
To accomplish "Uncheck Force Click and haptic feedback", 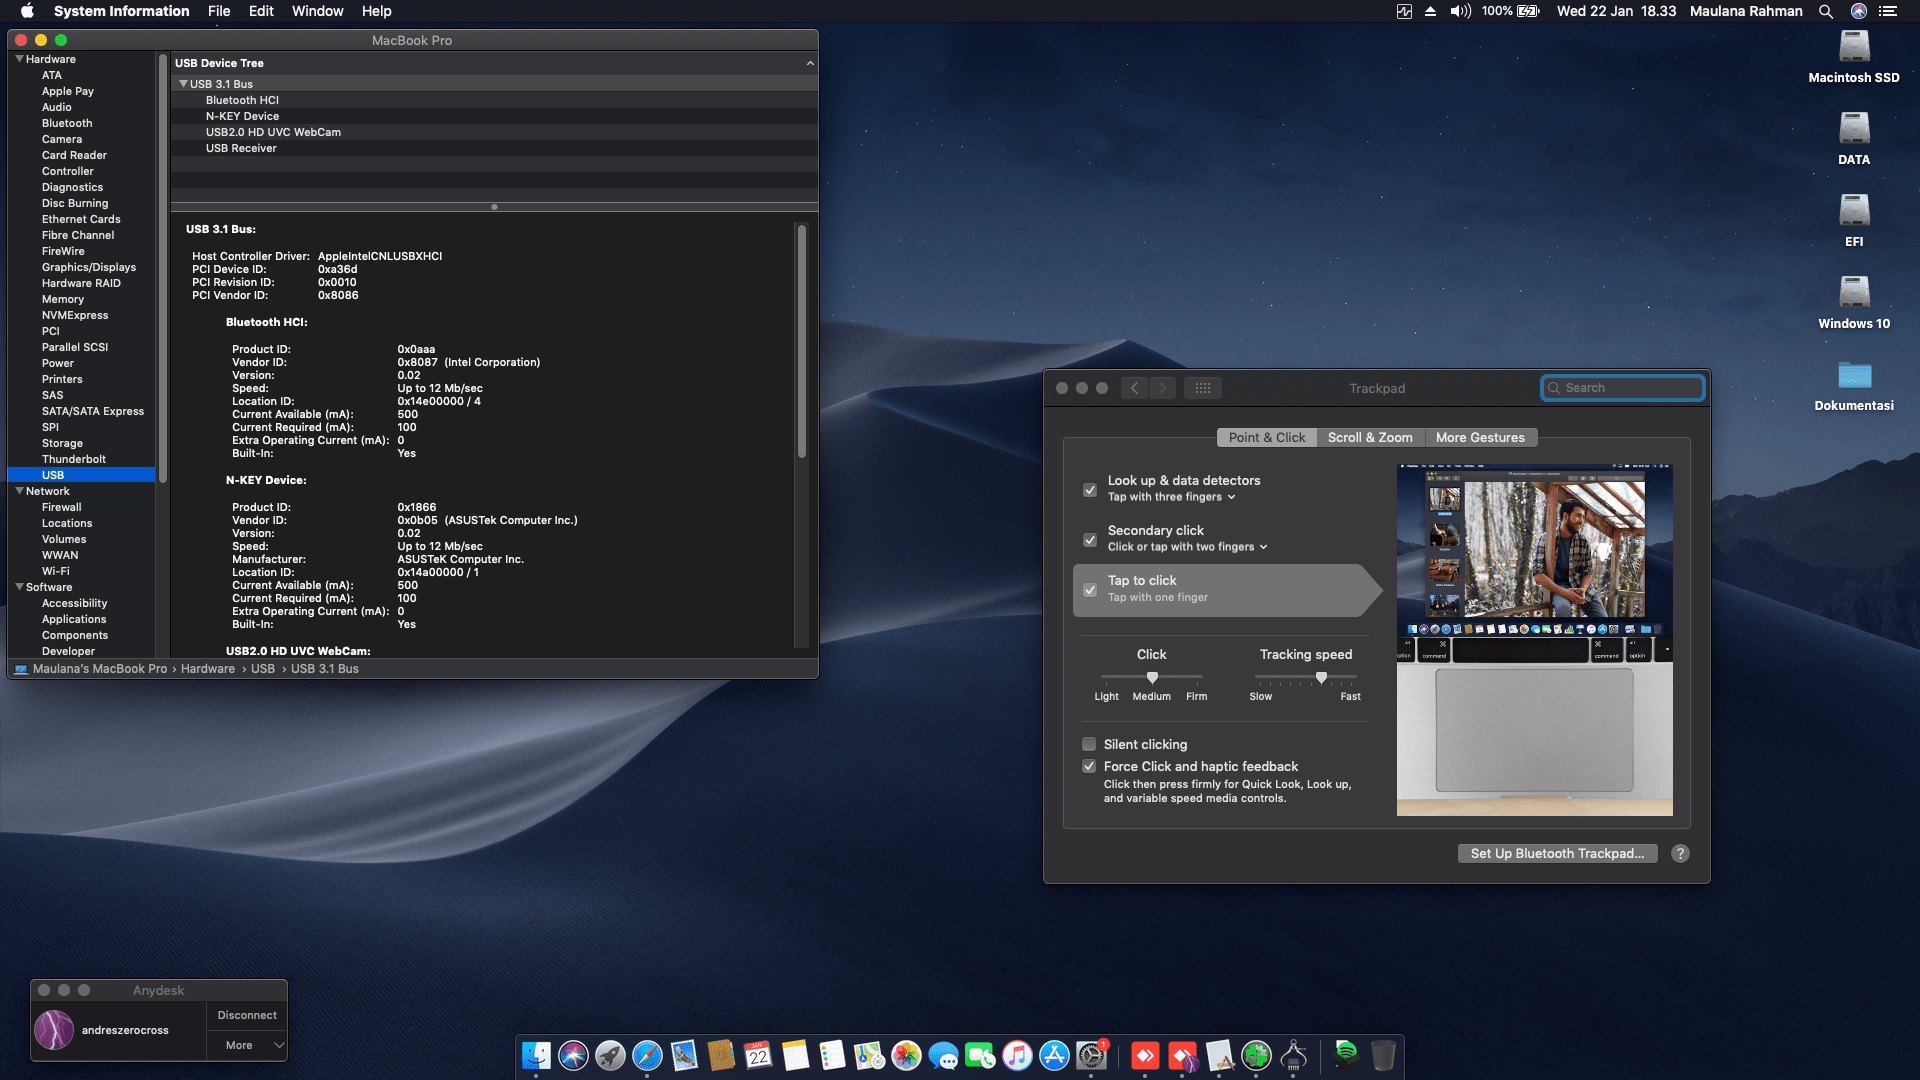I will click(1089, 766).
